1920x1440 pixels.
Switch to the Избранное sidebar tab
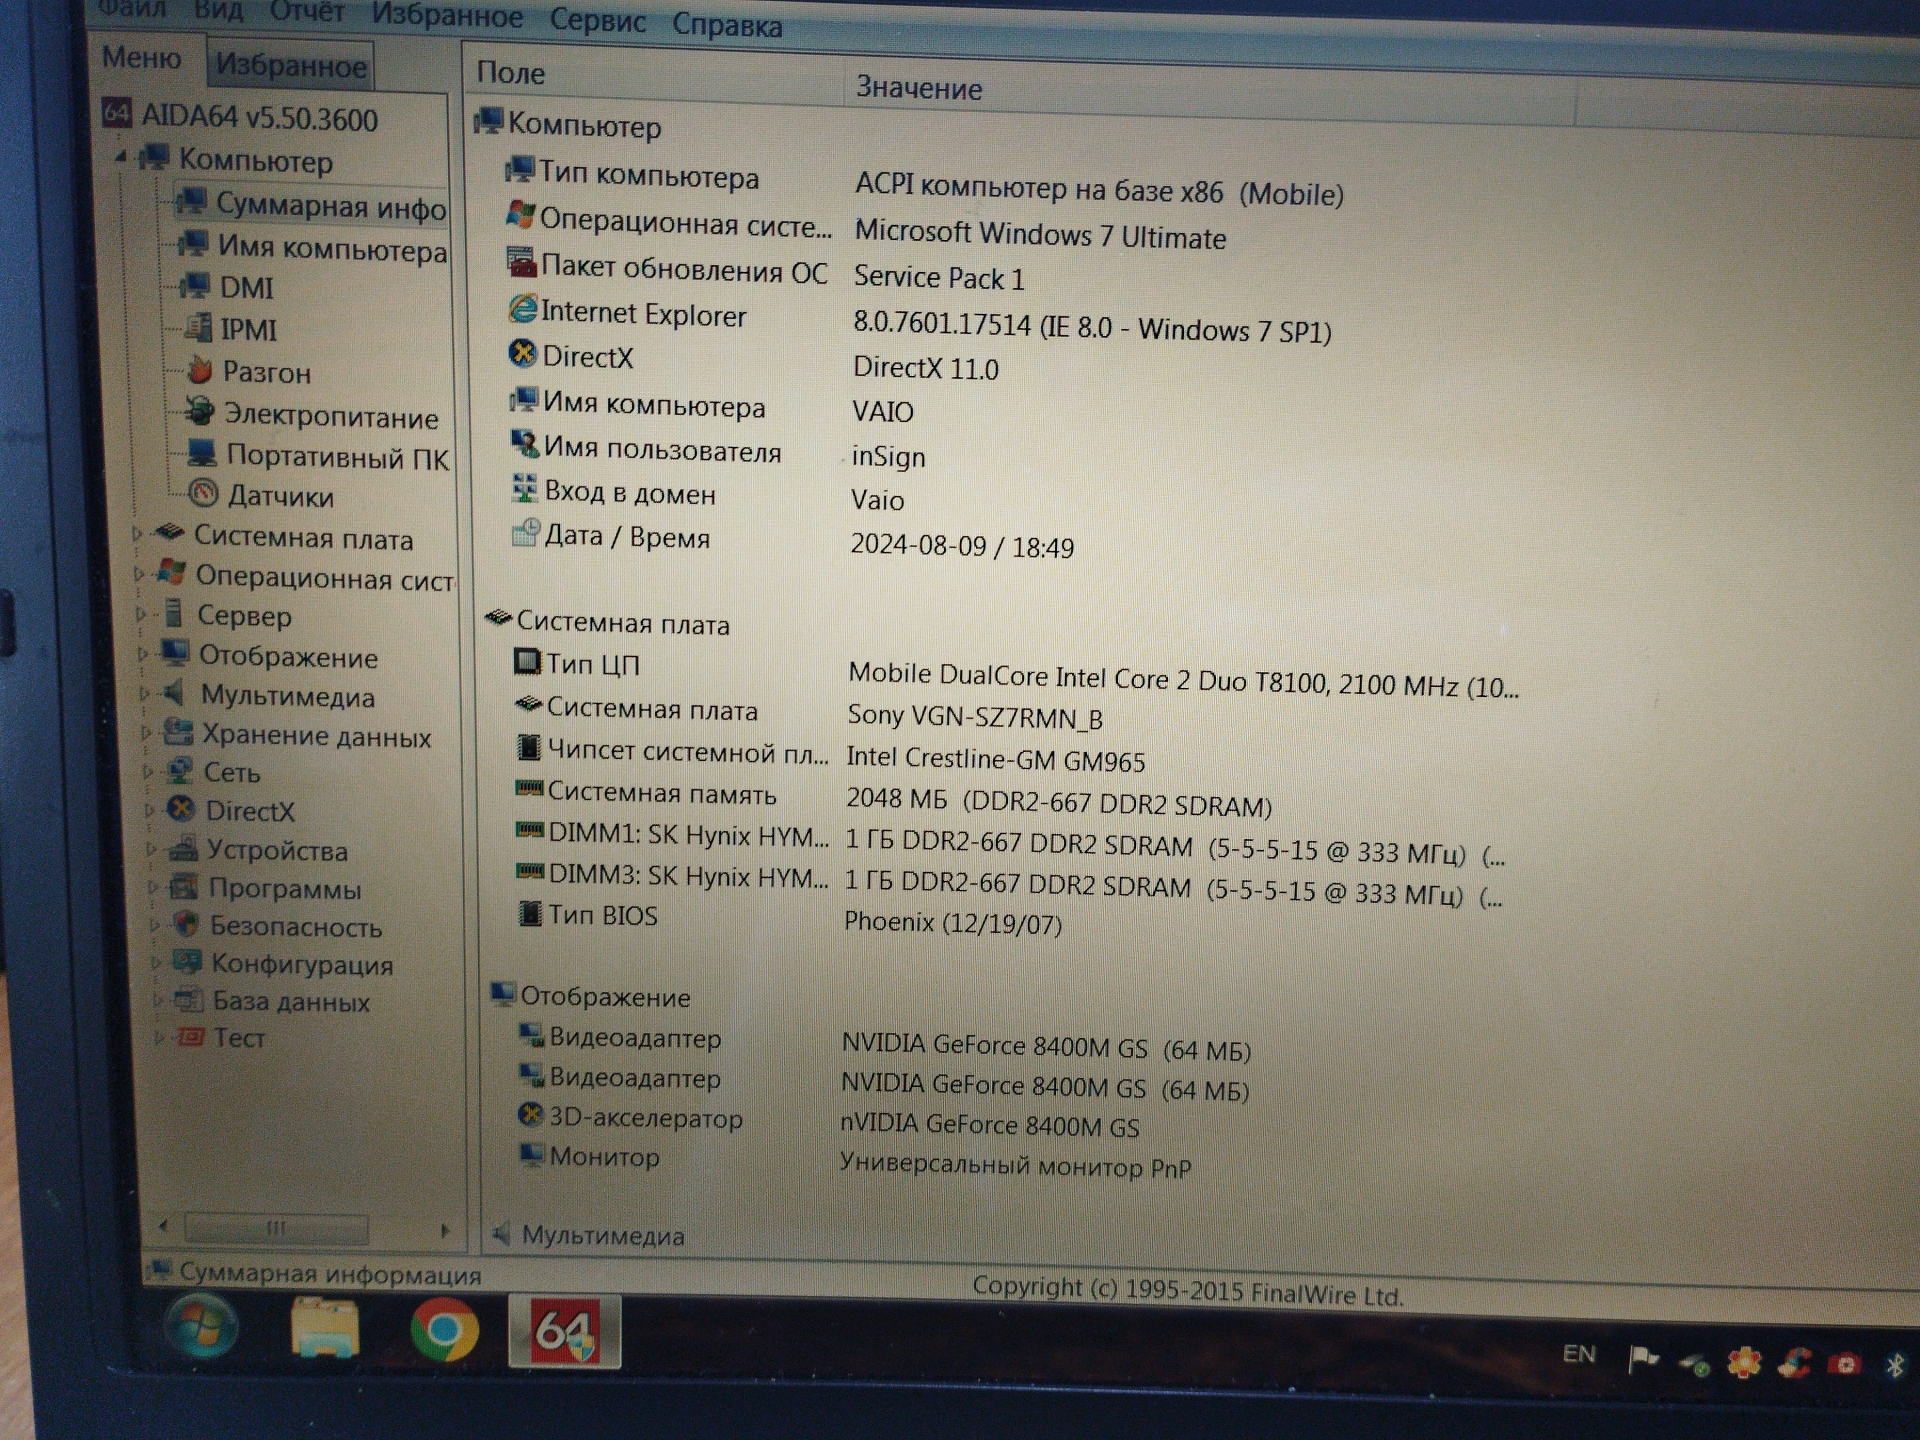pyautogui.click(x=291, y=65)
